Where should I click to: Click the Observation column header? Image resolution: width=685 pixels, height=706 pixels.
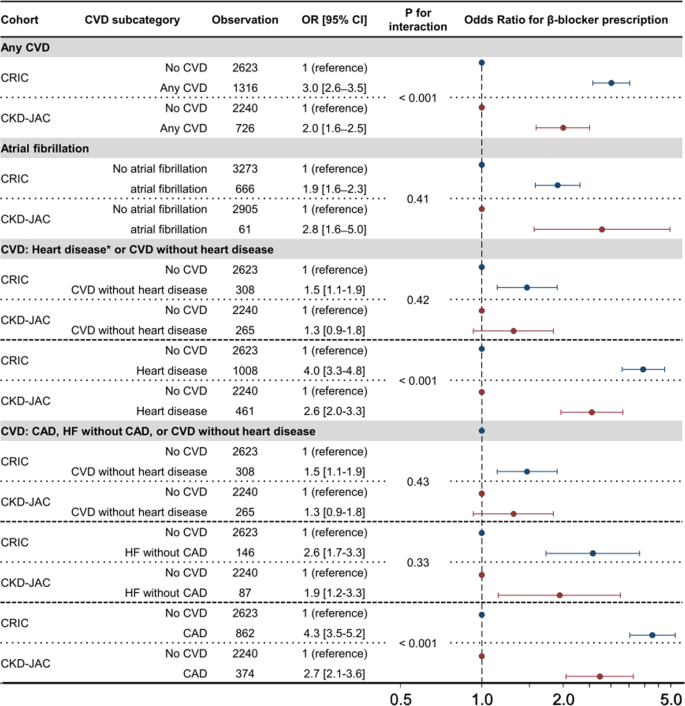tap(245, 19)
